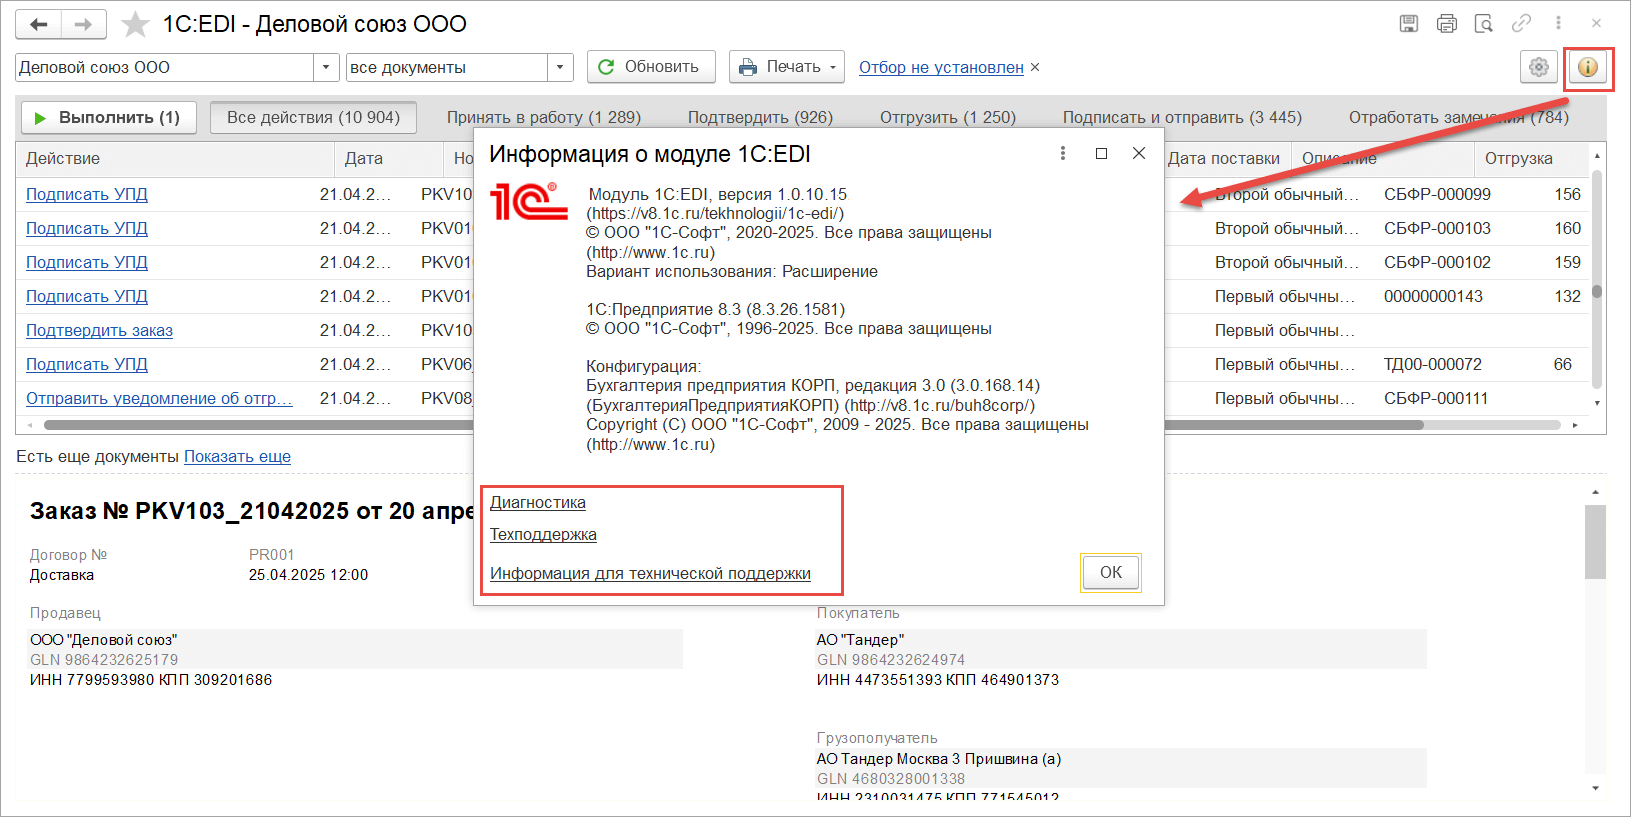Click the 1C logo in the dialog
Viewport: 1631px width, 817px height.
[x=529, y=201]
